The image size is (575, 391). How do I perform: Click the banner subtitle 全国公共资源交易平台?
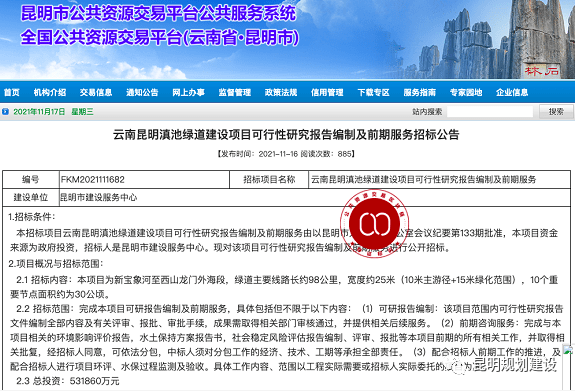(x=160, y=37)
